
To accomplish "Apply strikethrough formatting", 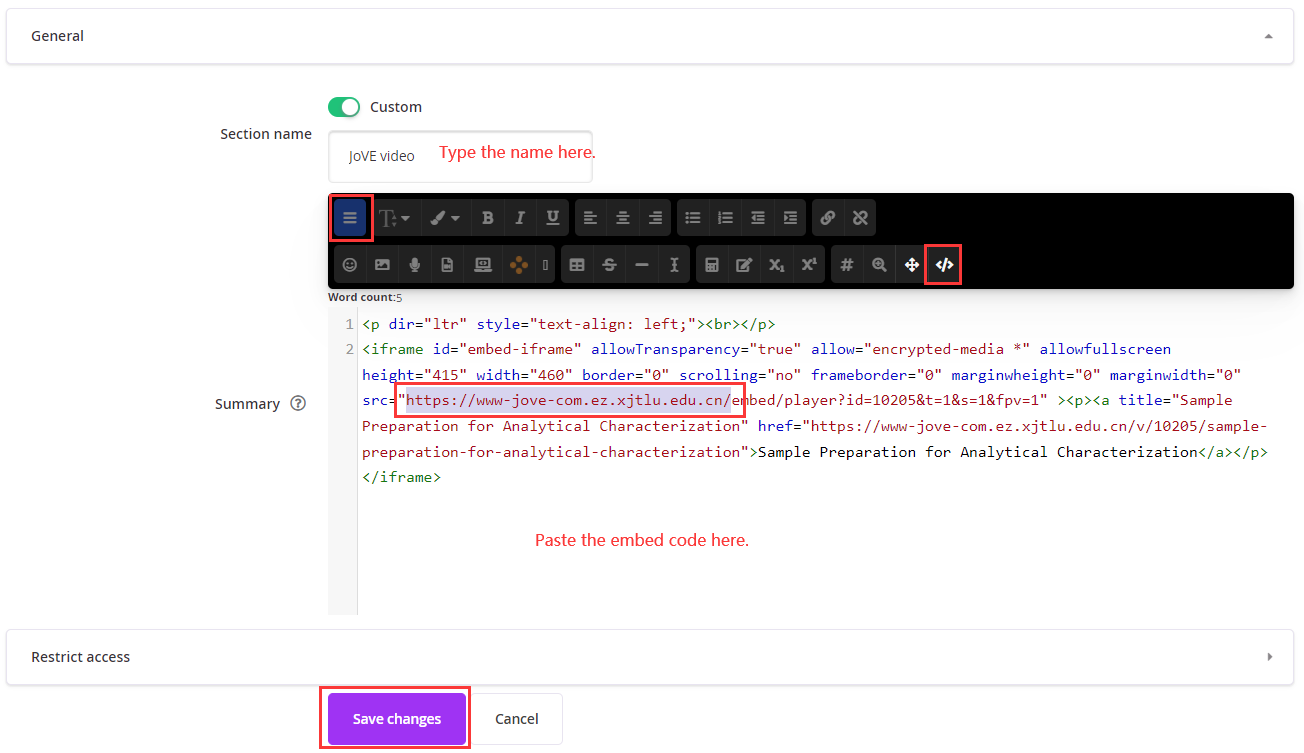I will (x=609, y=265).
